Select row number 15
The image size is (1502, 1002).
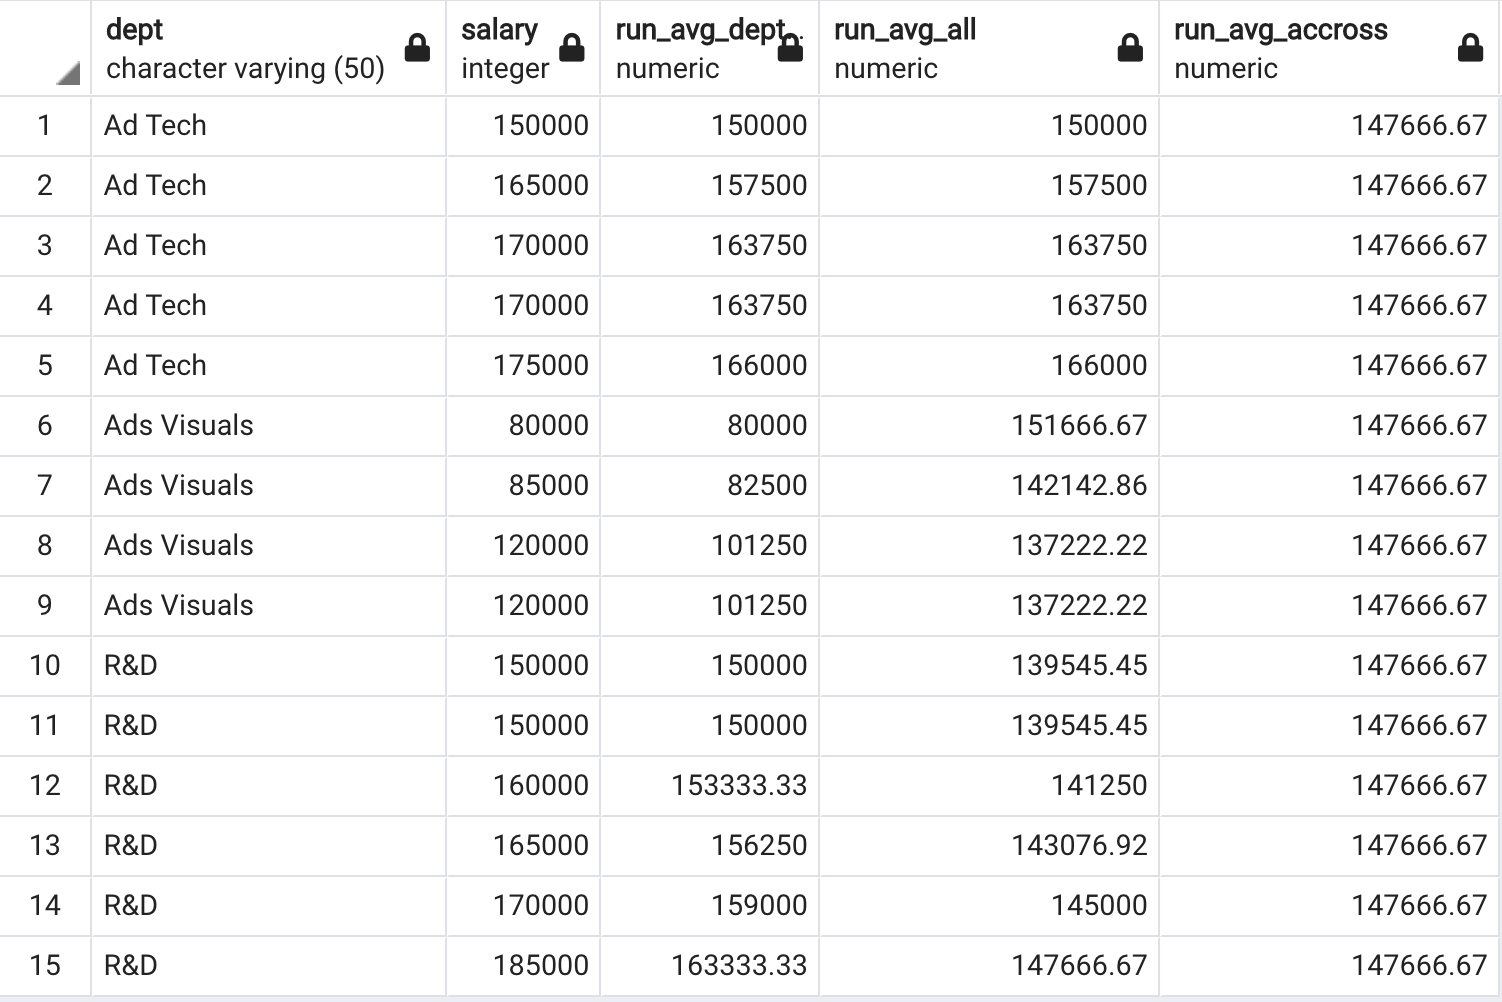coord(44,965)
